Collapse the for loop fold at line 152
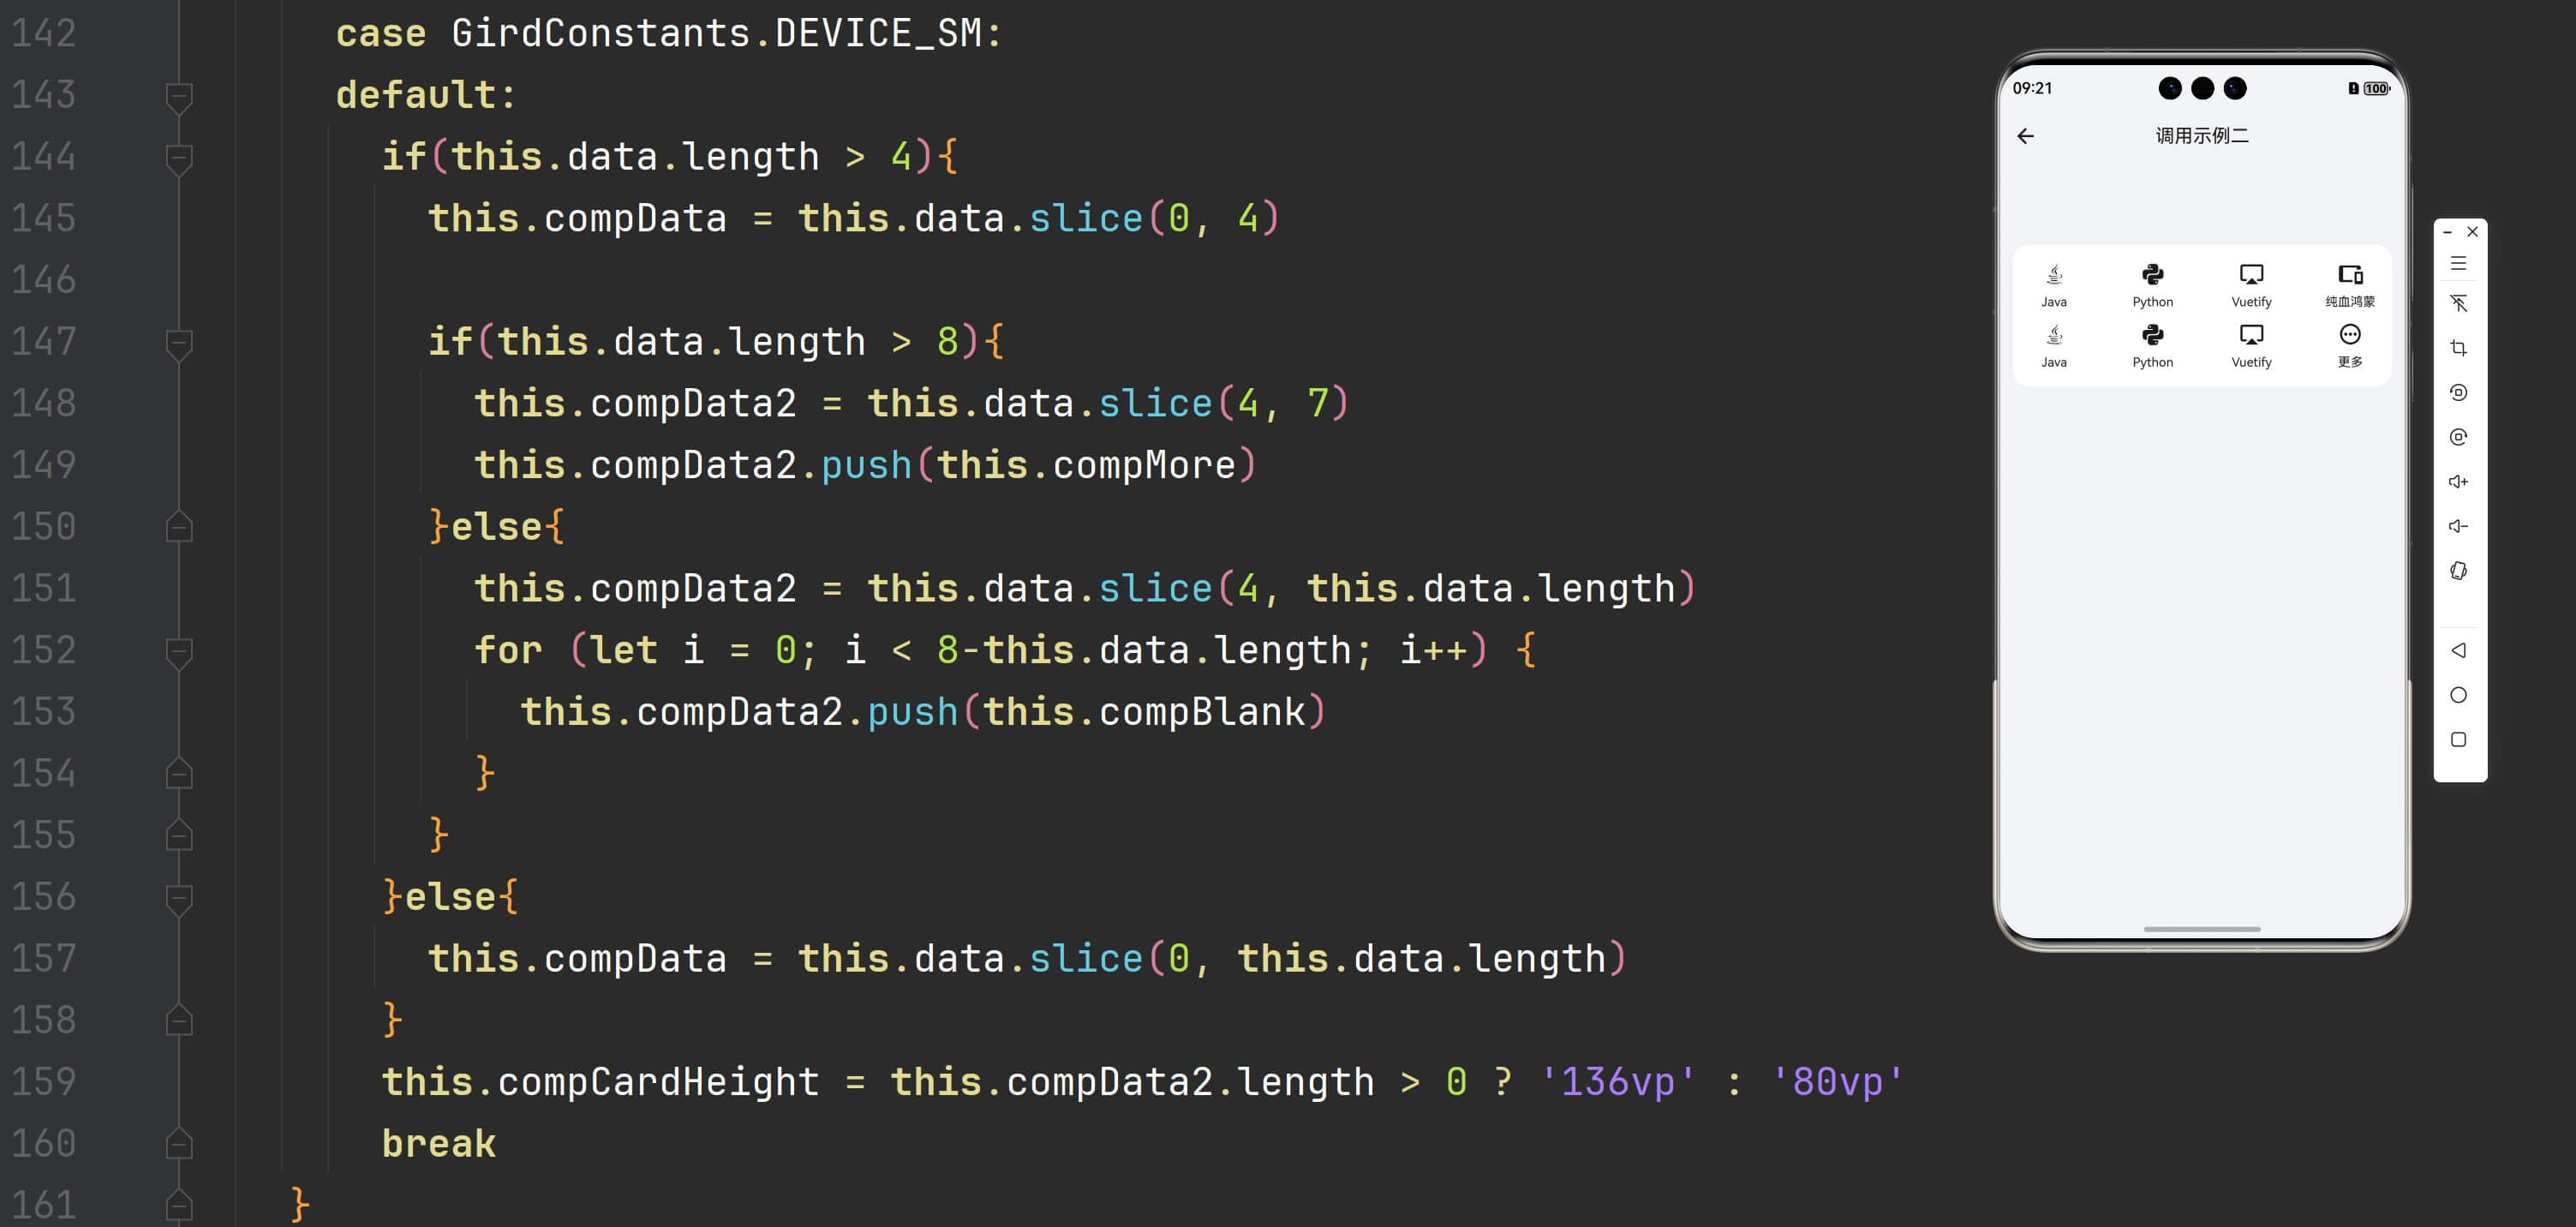 coord(179,651)
